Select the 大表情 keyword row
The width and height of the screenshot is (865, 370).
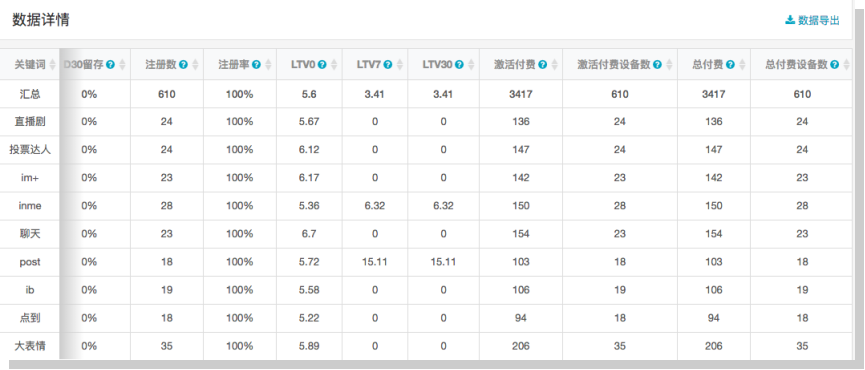tap(30, 346)
